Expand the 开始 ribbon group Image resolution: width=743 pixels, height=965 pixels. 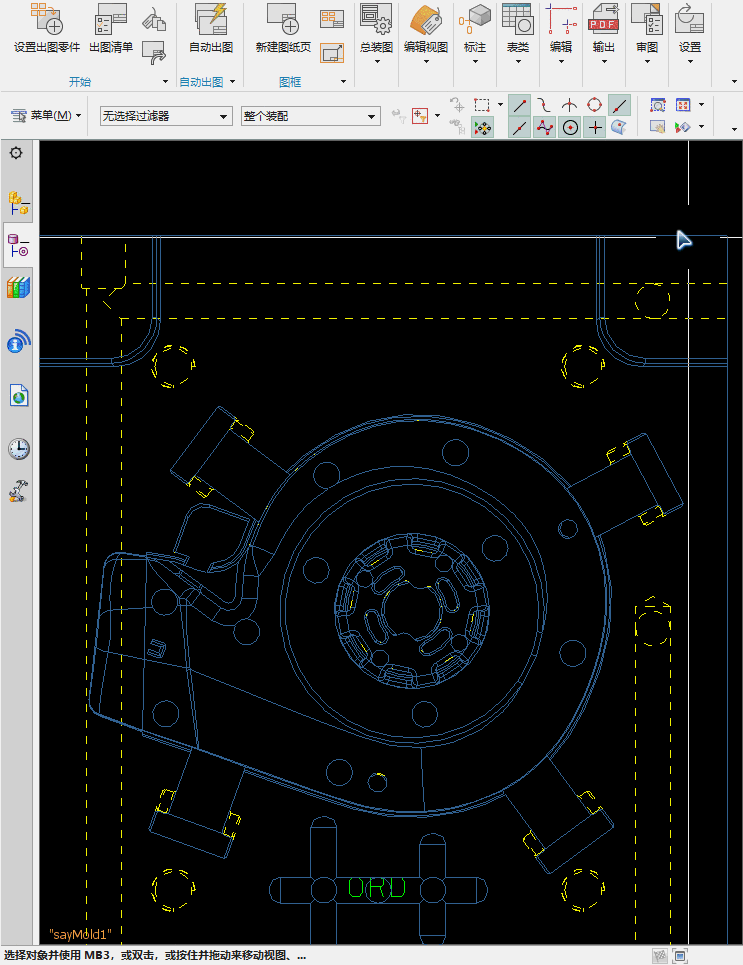(165, 81)
